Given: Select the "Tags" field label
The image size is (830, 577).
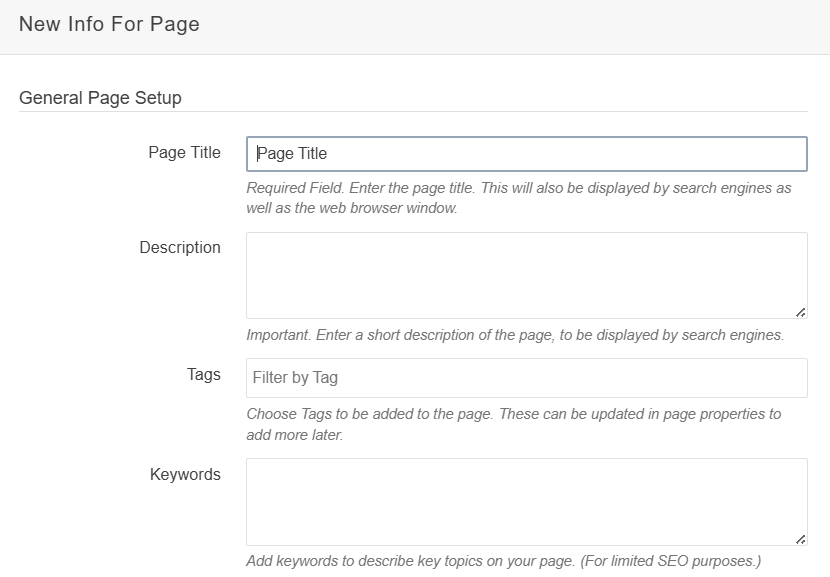Looking at the screenshot, I should (203, 375).
